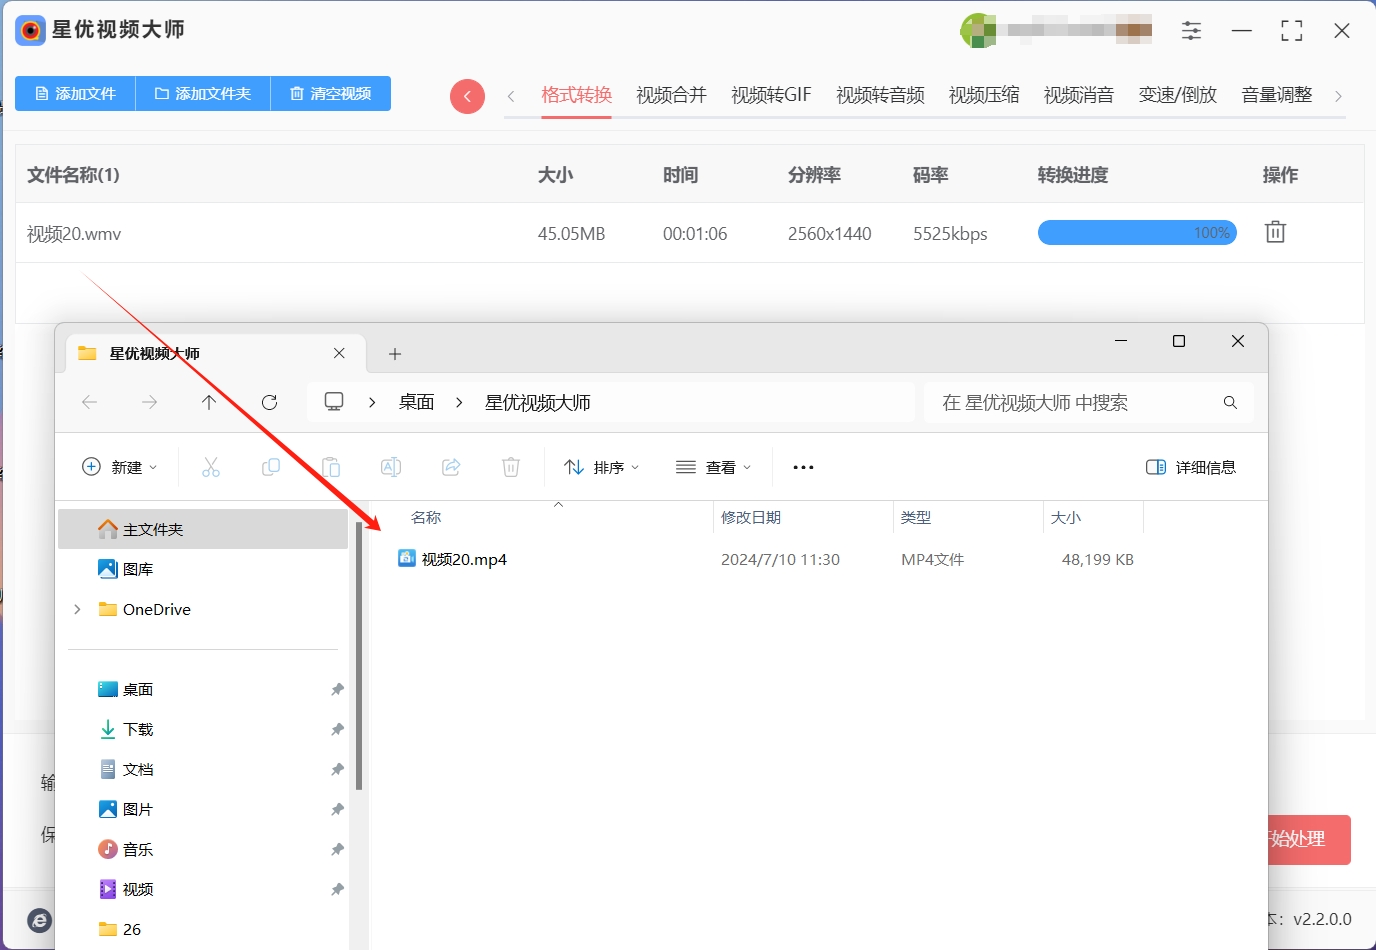Click the Rename icon in Explorer toolbar

click(x=391, y=467)
